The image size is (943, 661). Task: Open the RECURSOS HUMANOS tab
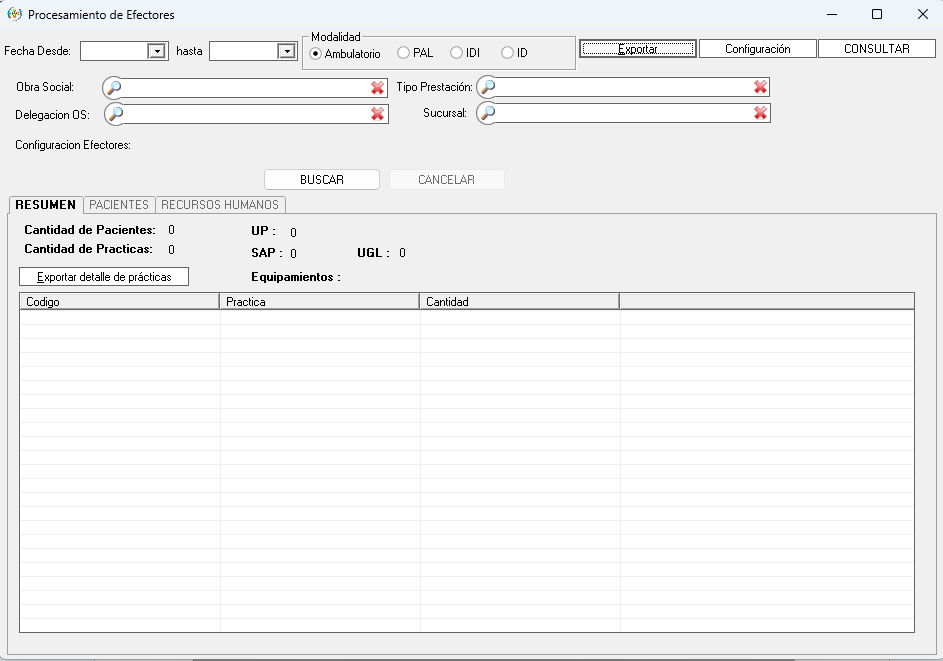pyautogui.click(x=220, y=205)
